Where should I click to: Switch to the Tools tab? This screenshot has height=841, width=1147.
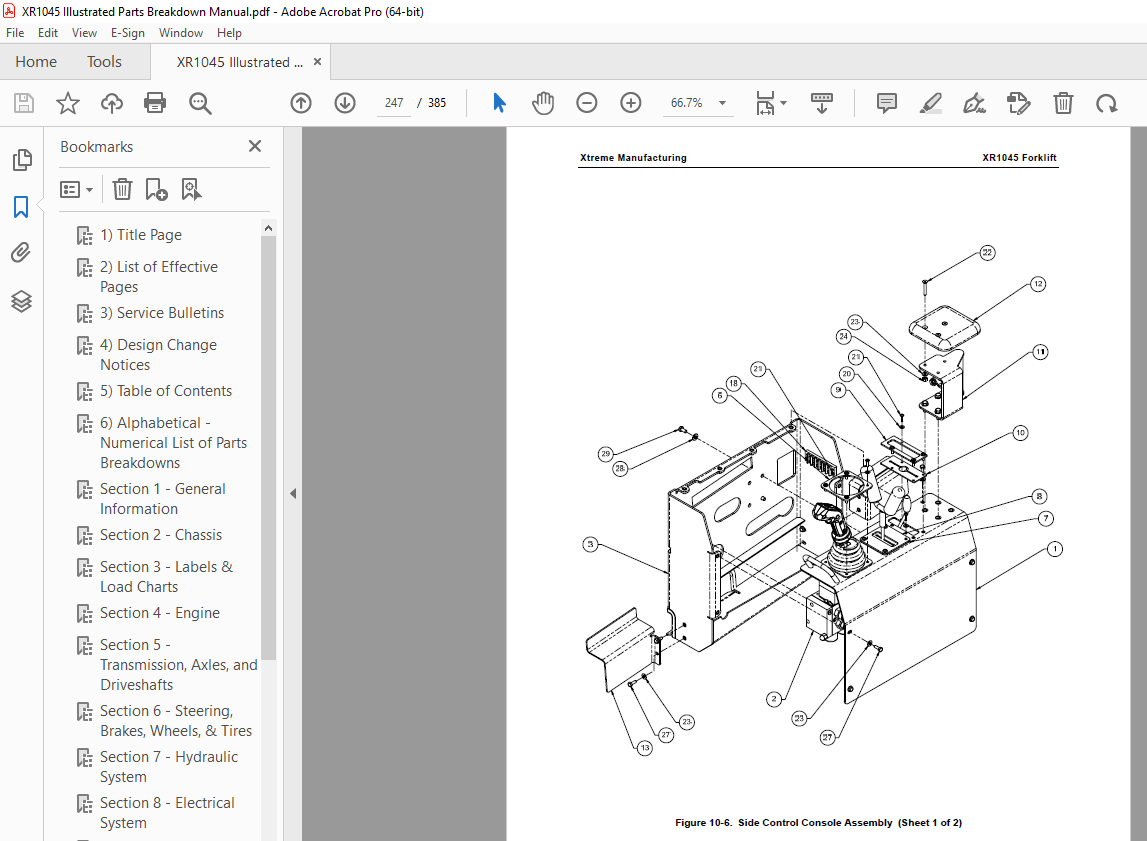point(104,61)
